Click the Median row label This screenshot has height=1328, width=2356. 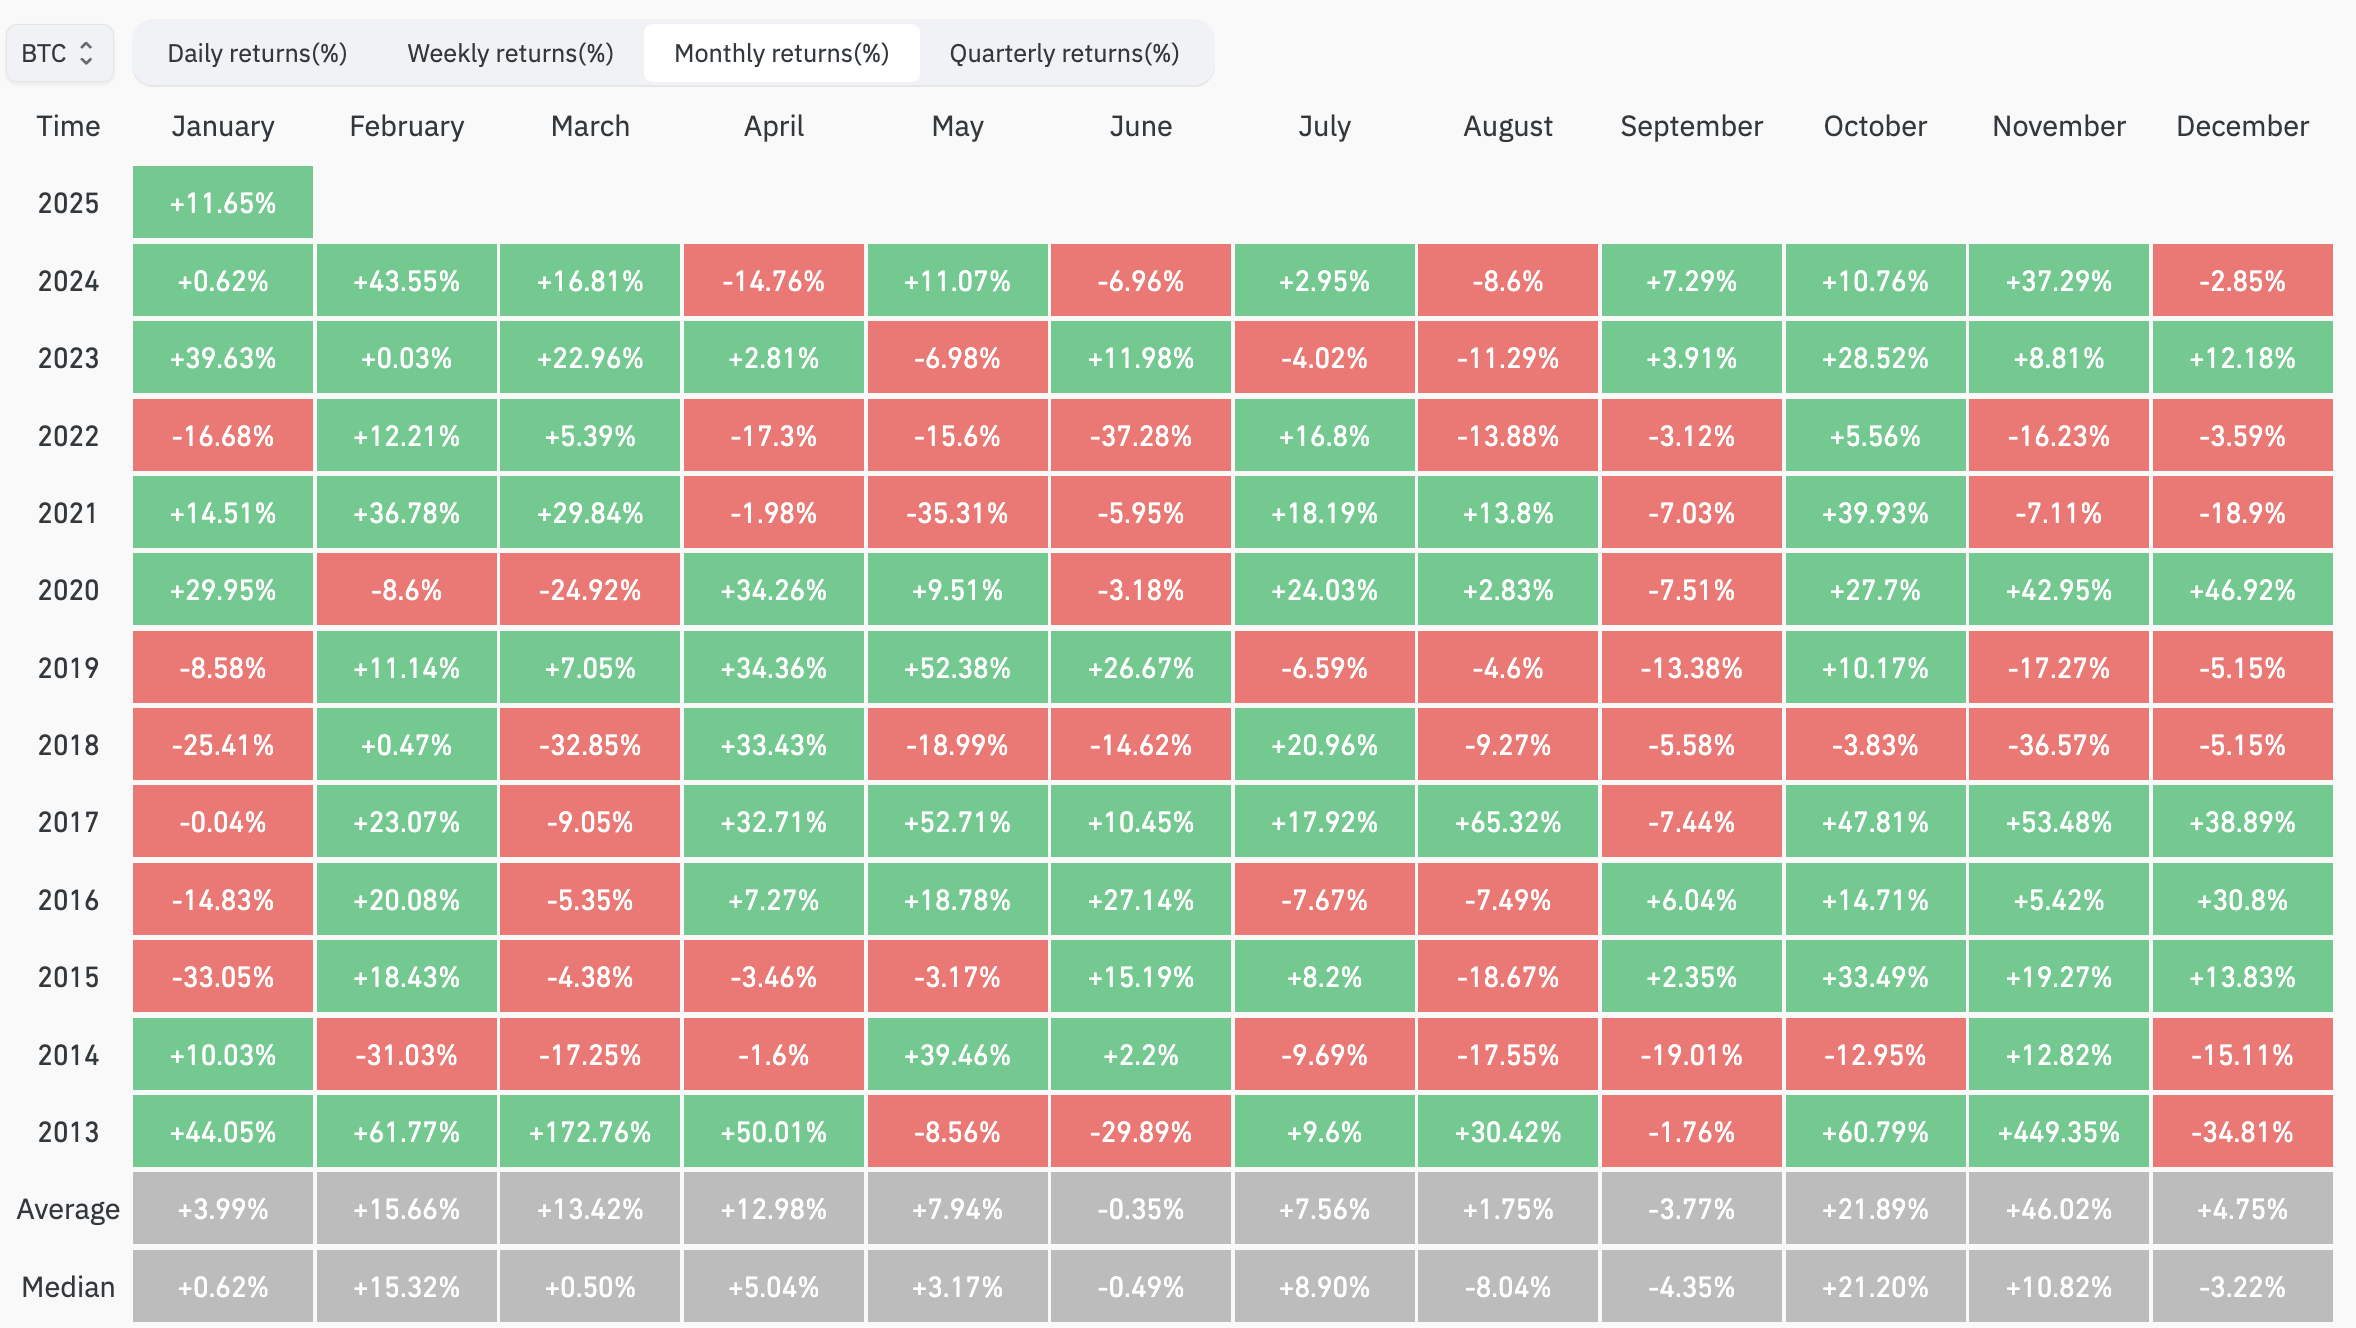(68, 1287)
